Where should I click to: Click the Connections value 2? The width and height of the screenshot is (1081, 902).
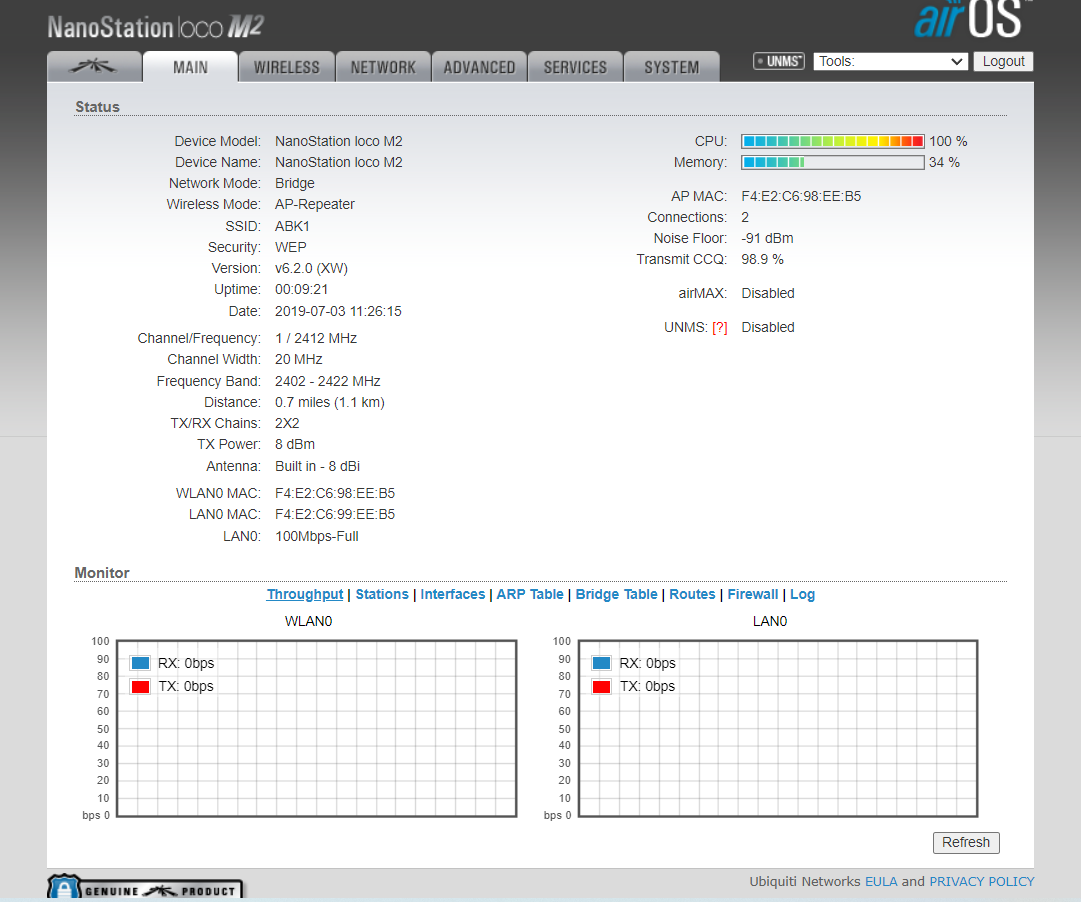pyautogui.click(x=745, y=217)
